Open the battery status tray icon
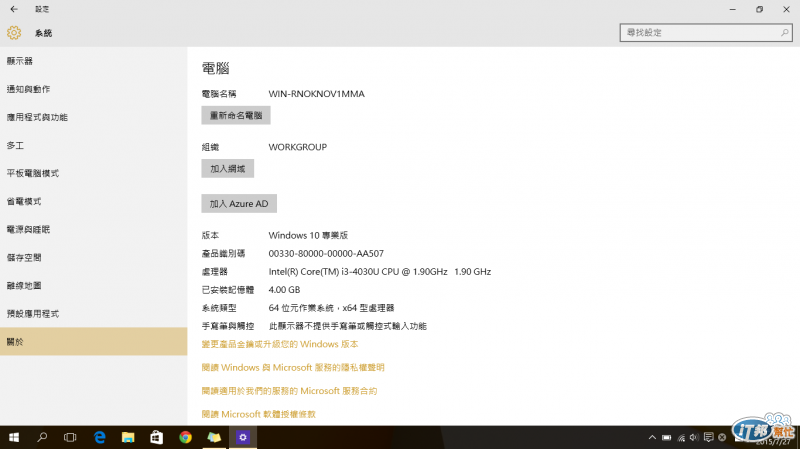The width and height of the screenshot is (800, 449). click(666, 437)
